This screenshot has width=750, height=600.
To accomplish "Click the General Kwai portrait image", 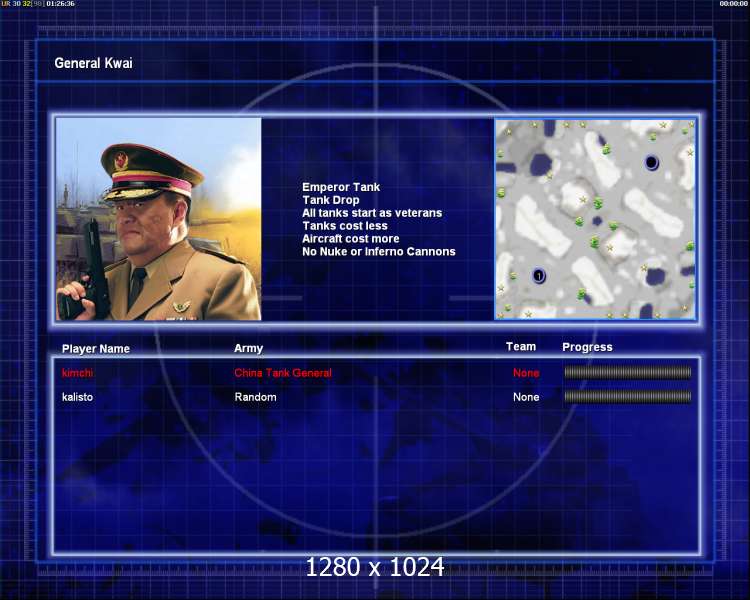I will click(158, 219).
